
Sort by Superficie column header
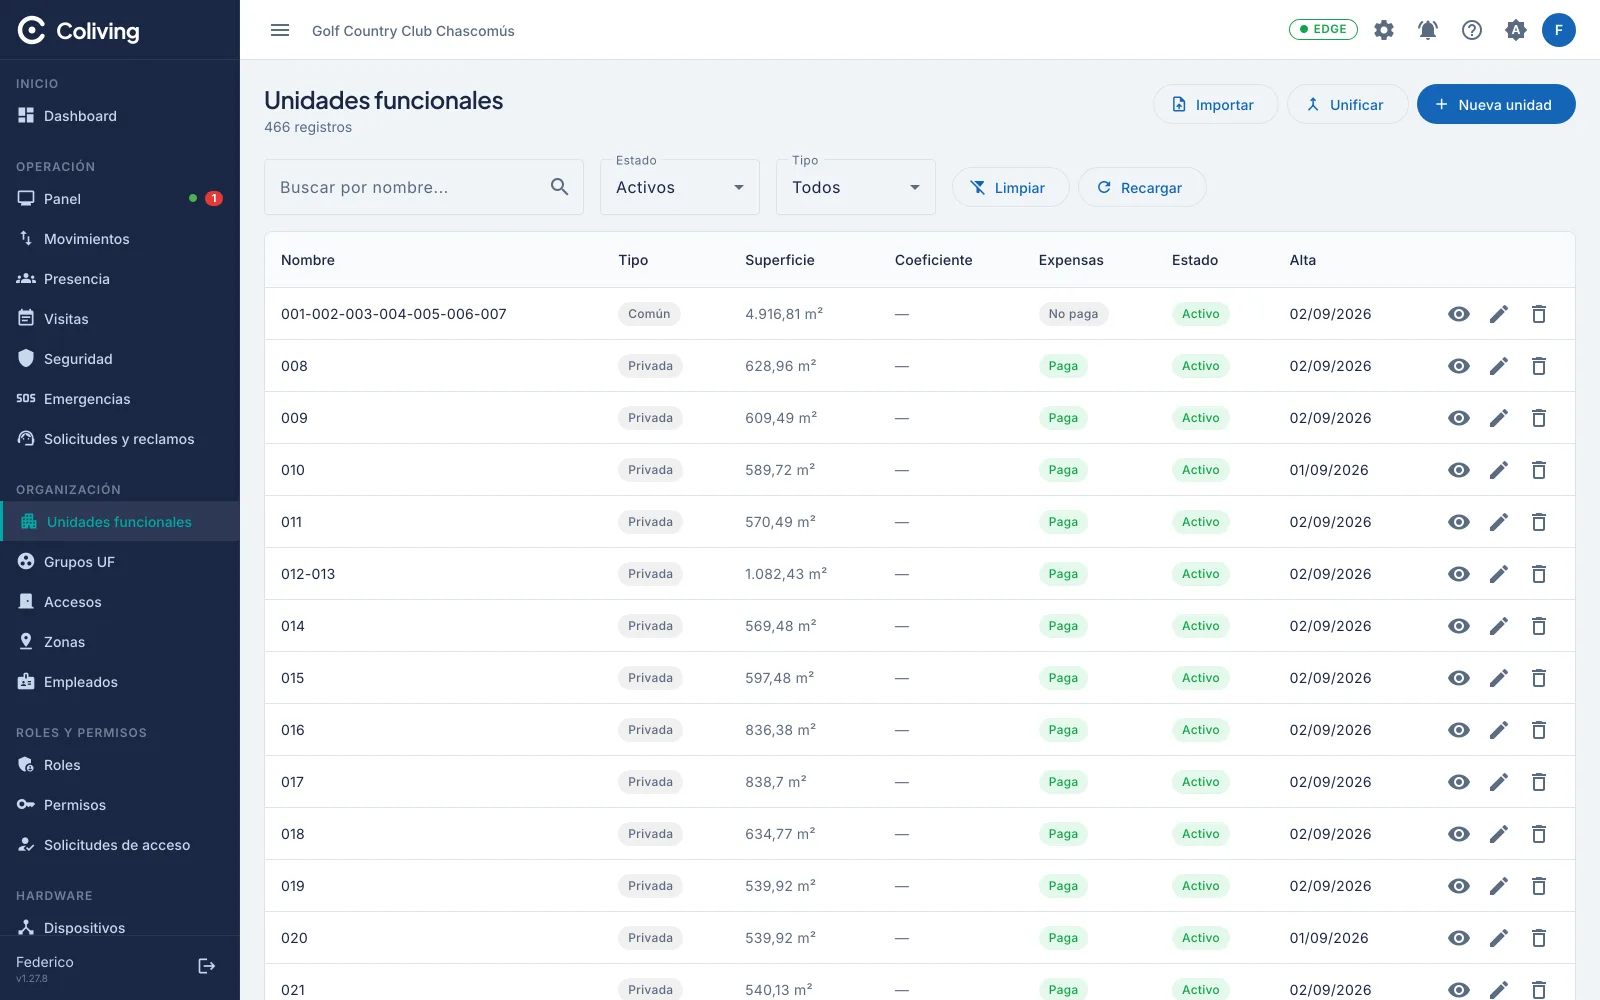coord(780,260)
